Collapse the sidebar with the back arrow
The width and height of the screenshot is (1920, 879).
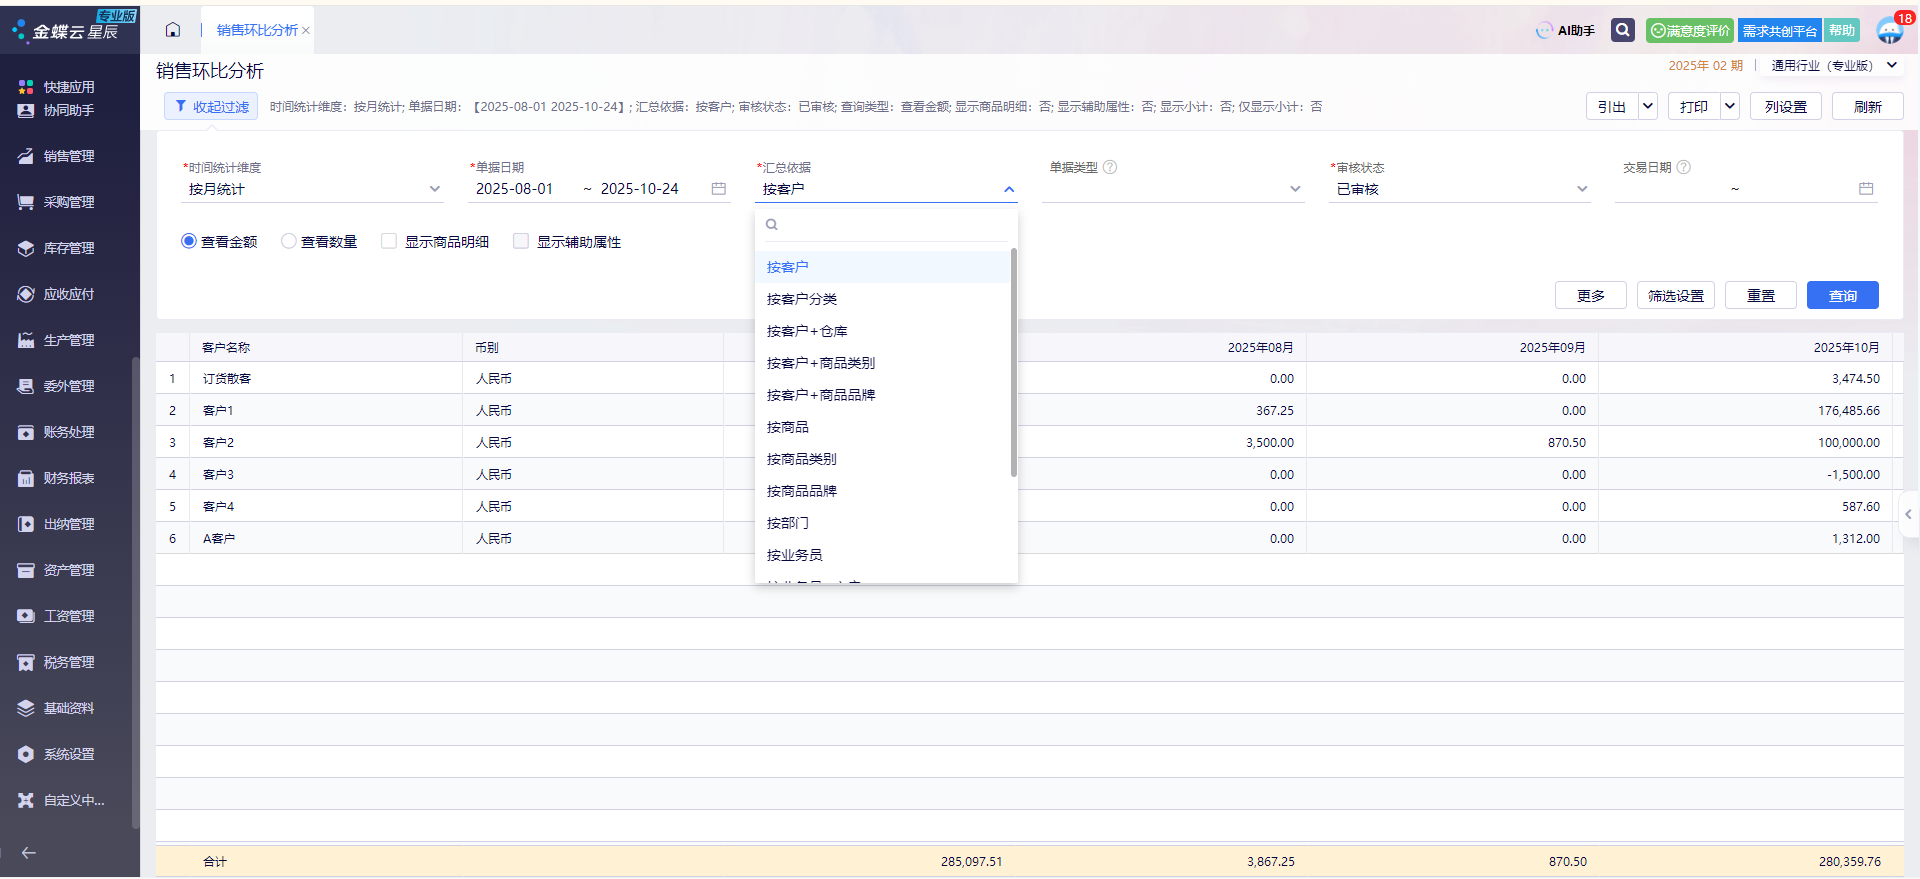point(29,853)
